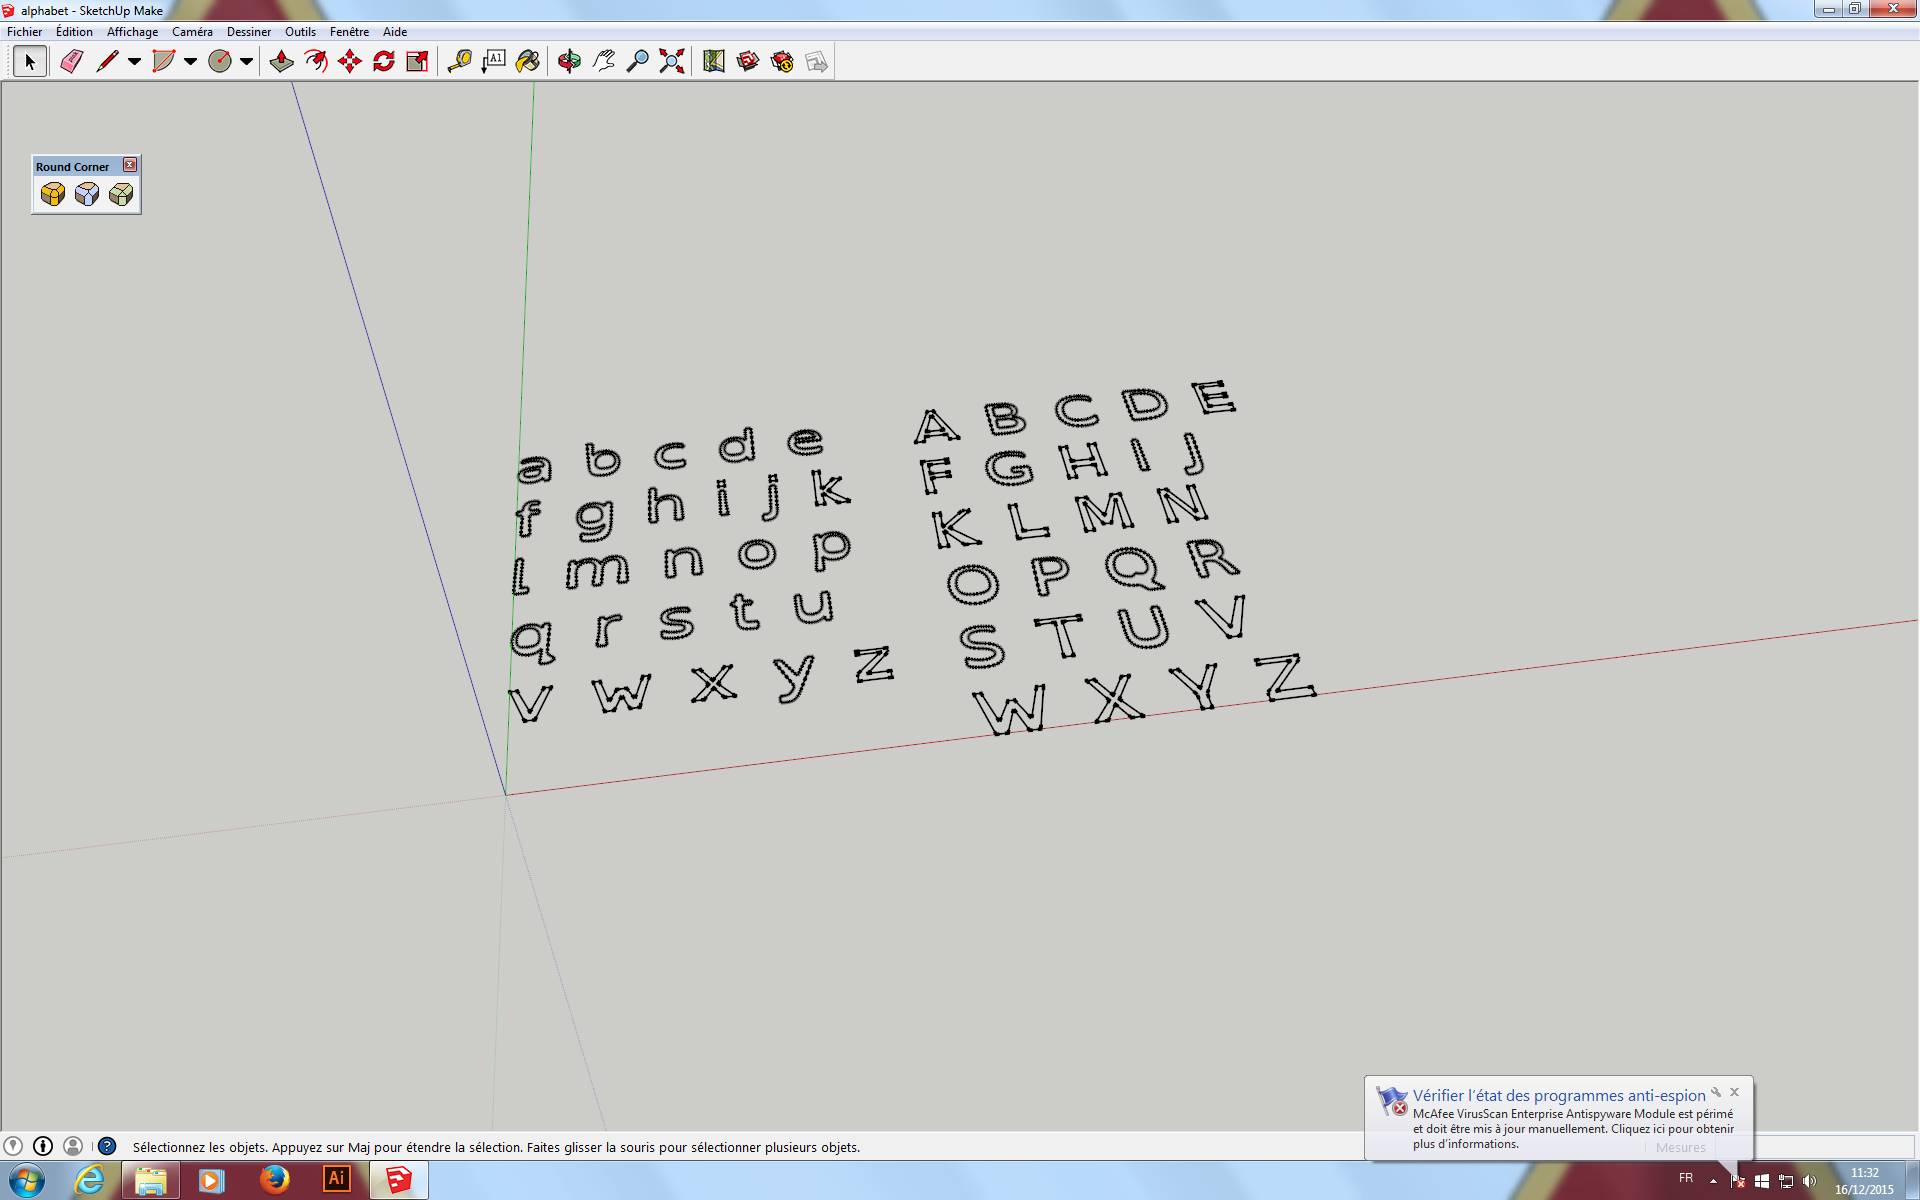Open the 3D Warehouse icon
The width and height of the screenshot is (1920, 1200).
(748, 62)
